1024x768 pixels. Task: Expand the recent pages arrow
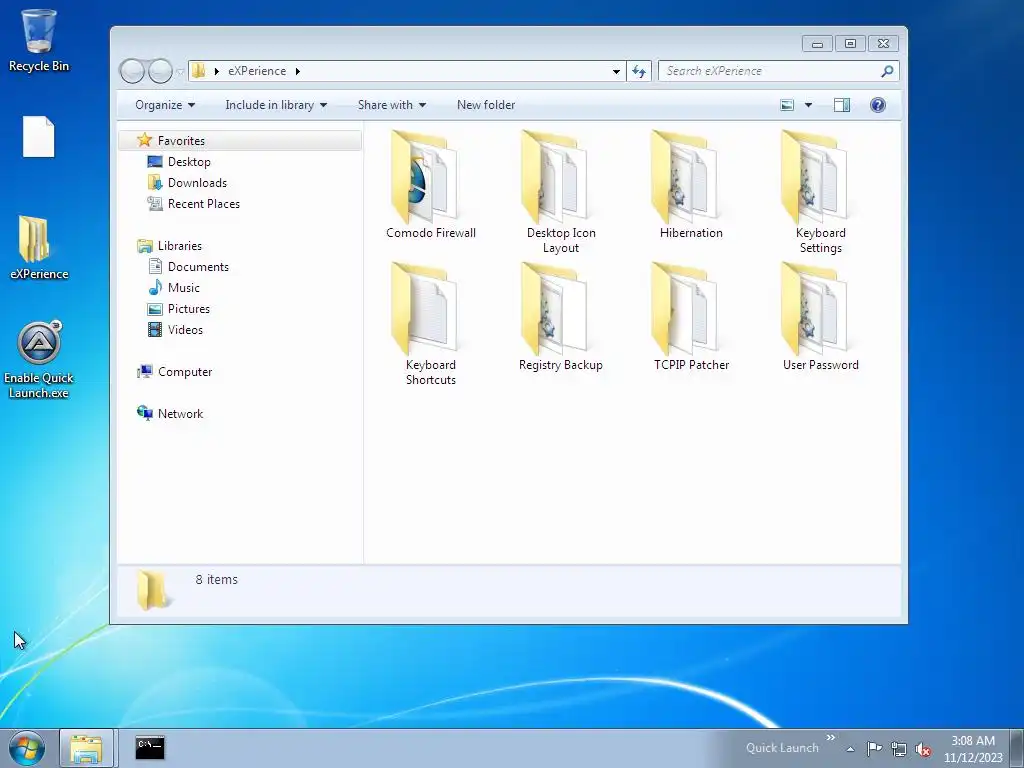pyautogui.click(x=180, y=72)
